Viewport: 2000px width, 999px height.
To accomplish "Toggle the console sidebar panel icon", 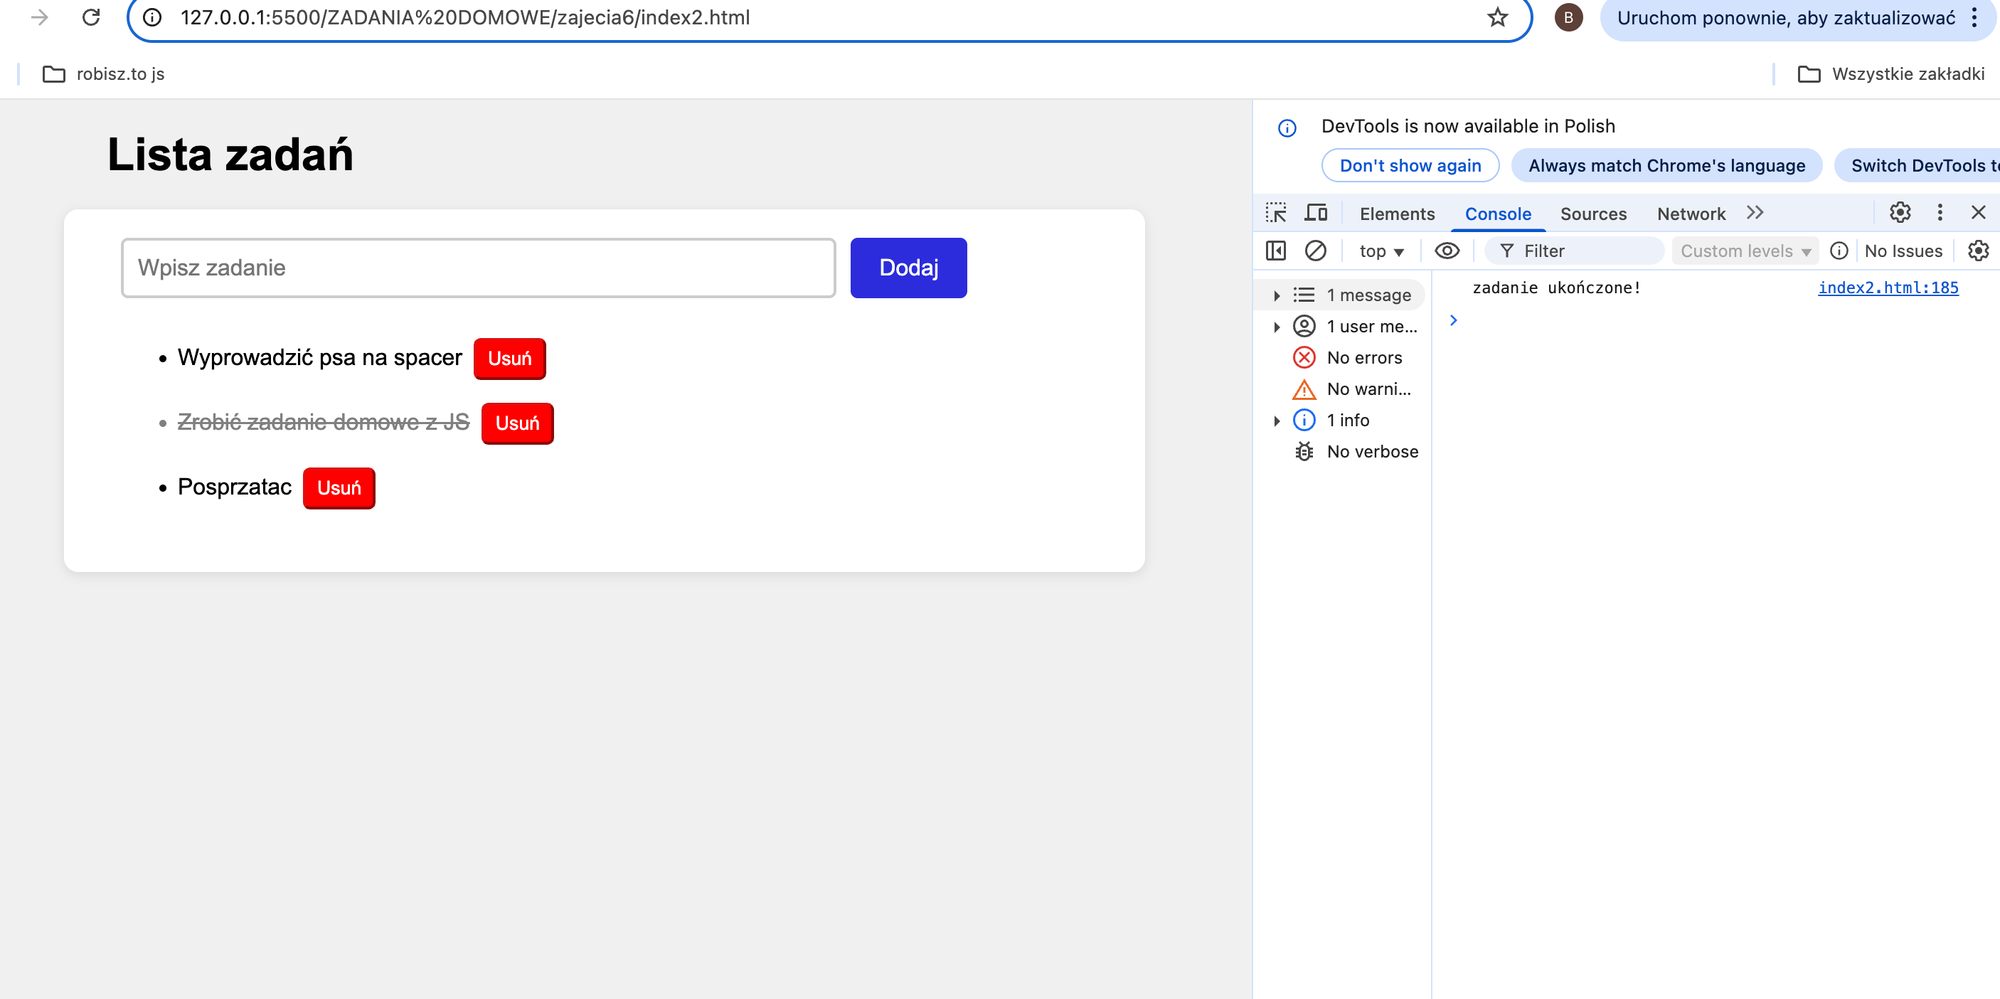I will point(1276,251).
